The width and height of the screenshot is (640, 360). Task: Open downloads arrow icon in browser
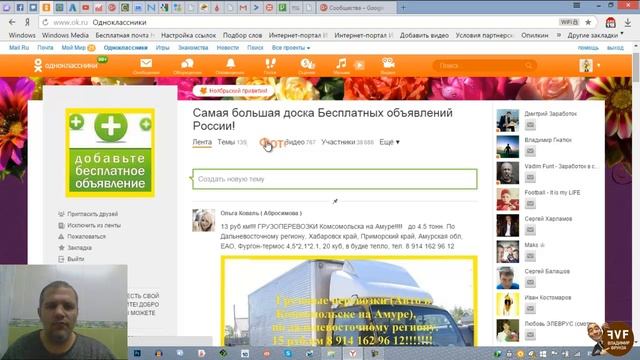(x=628, y=22)
